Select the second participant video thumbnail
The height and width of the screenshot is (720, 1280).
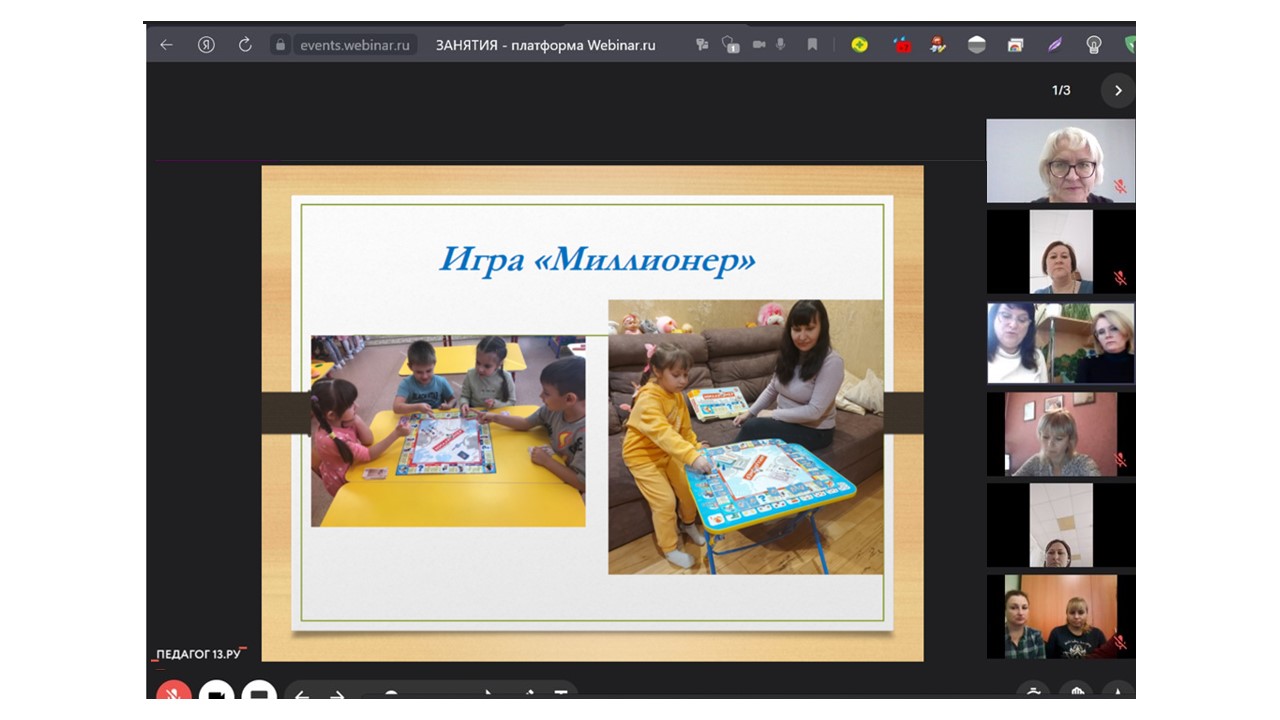tap(1061, 252)
